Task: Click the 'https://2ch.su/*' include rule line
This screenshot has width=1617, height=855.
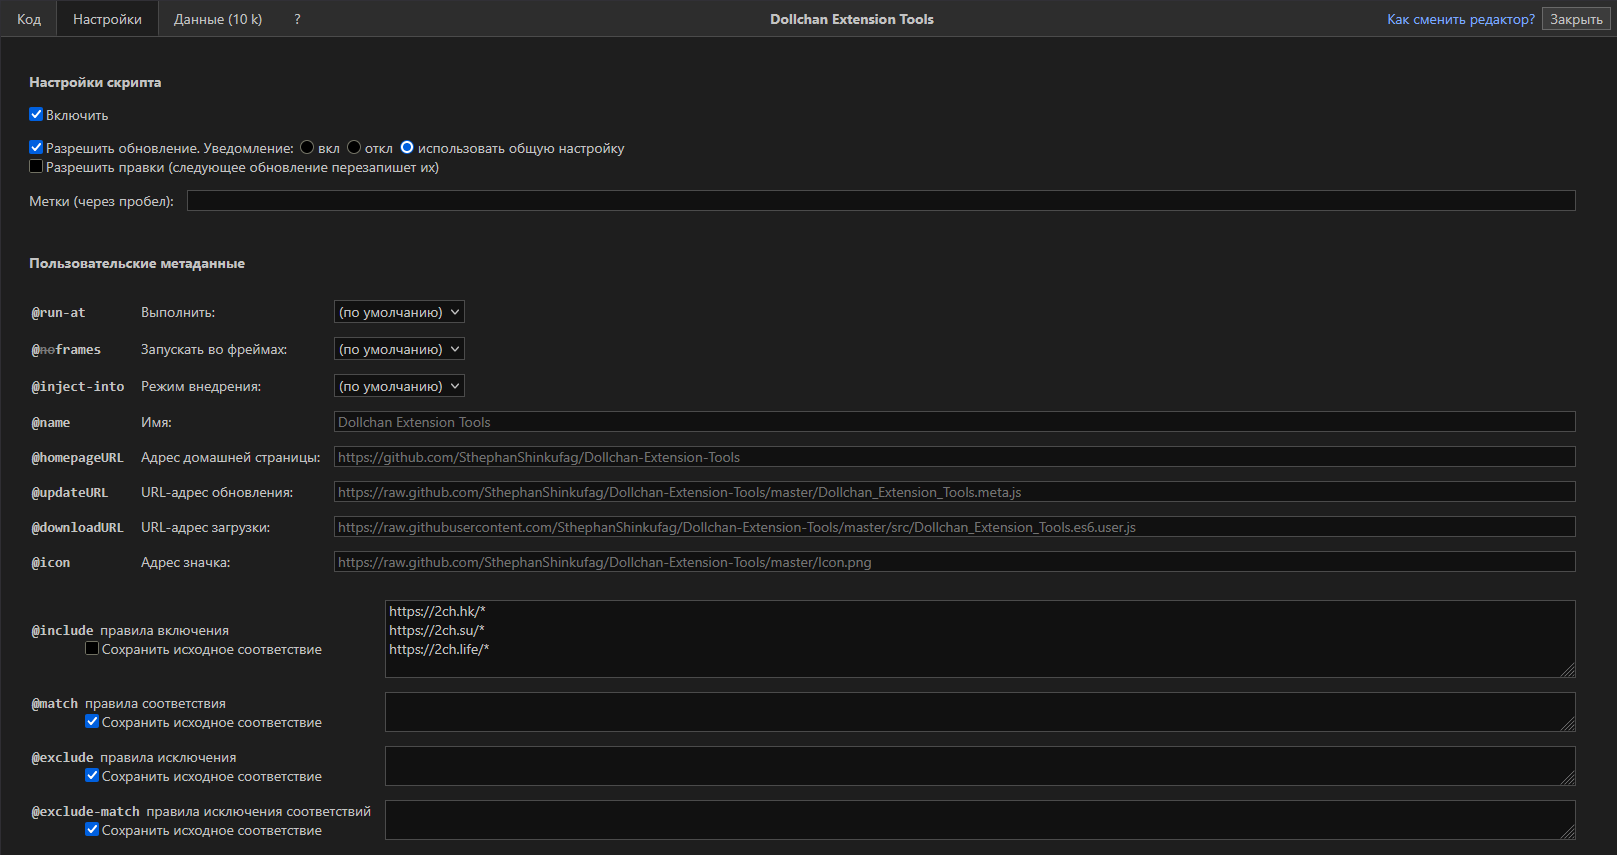Action: coord(437,630)
